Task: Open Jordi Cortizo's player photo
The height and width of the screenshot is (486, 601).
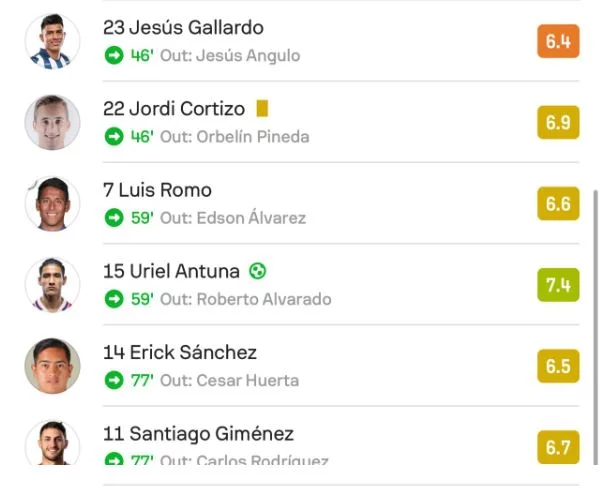Action: 53,122
